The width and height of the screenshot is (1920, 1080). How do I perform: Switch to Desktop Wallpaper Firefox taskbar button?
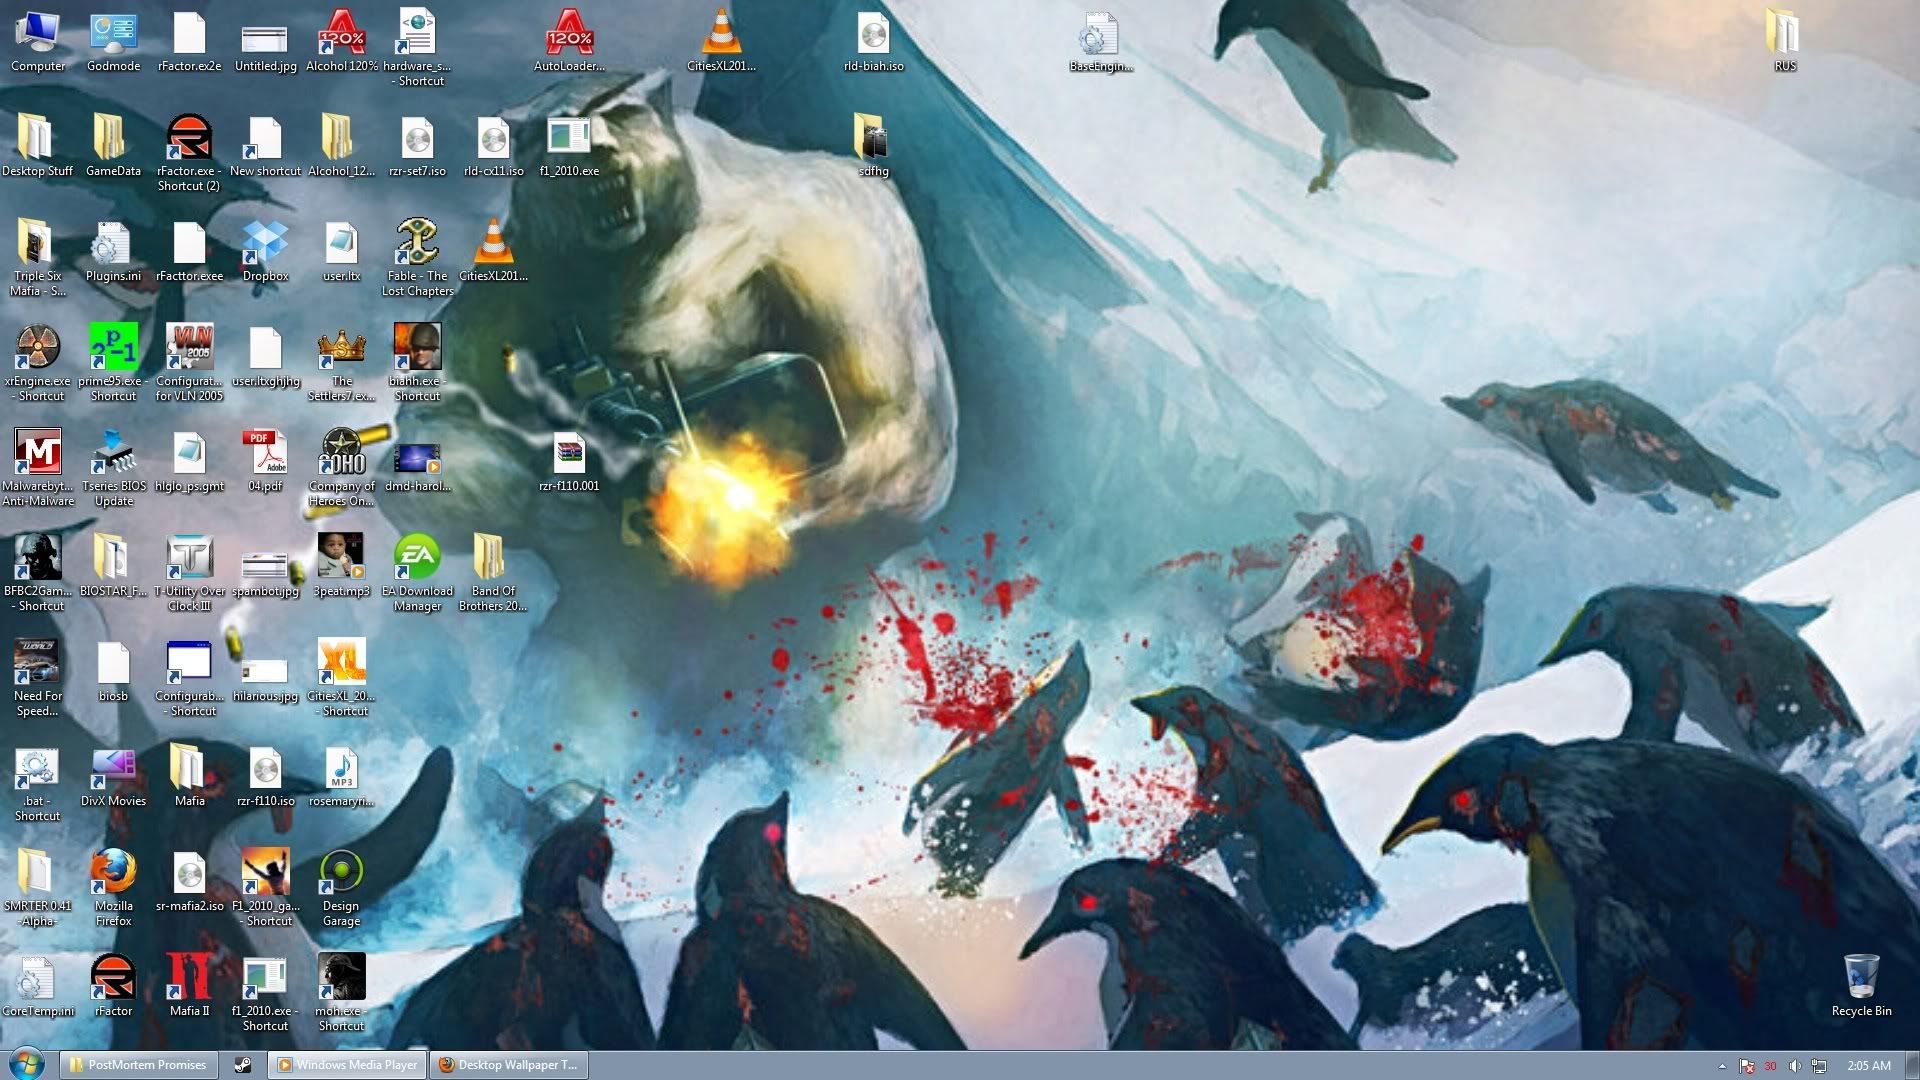(x=509, y=1065)
